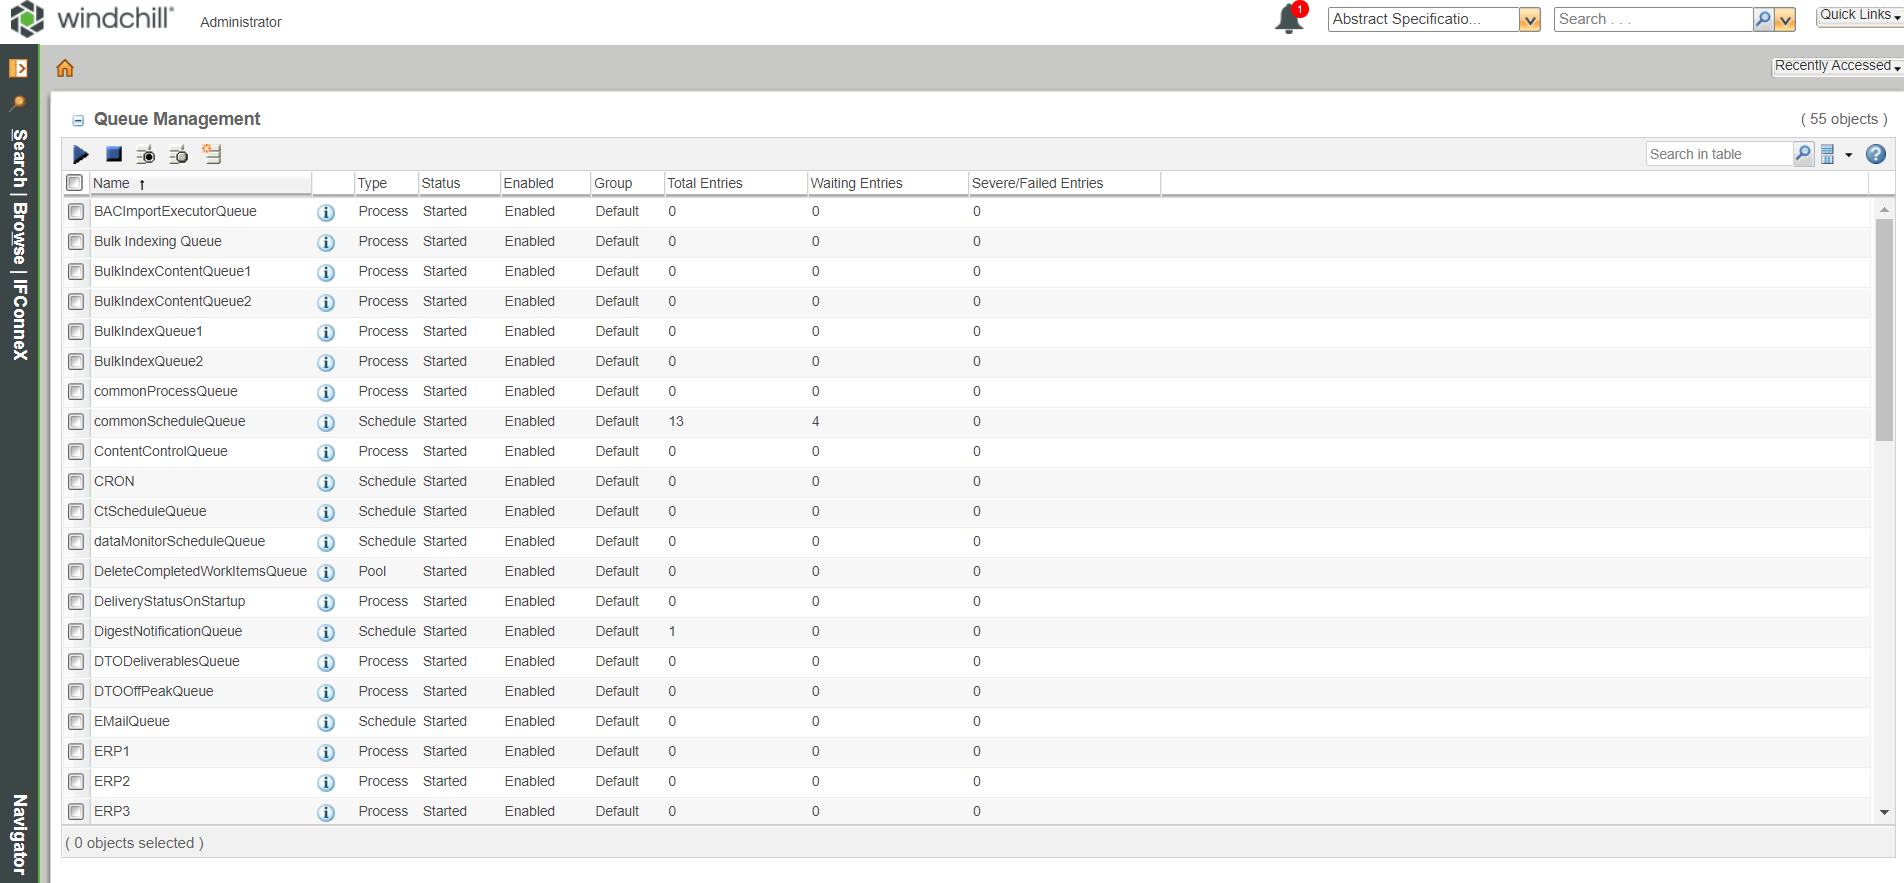Collapse the Queue Management table section
The width and height of the screenshot is (1904, 883).
[x=78, y=120]
